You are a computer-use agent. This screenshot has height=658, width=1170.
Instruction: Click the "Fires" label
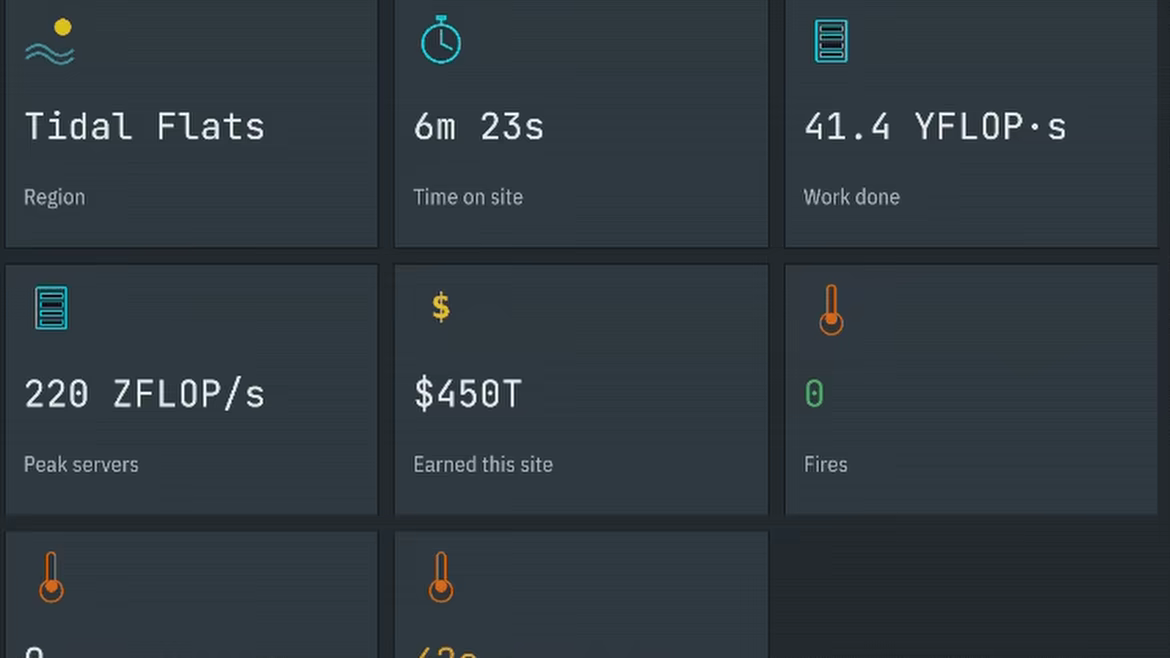click(825, 465)
